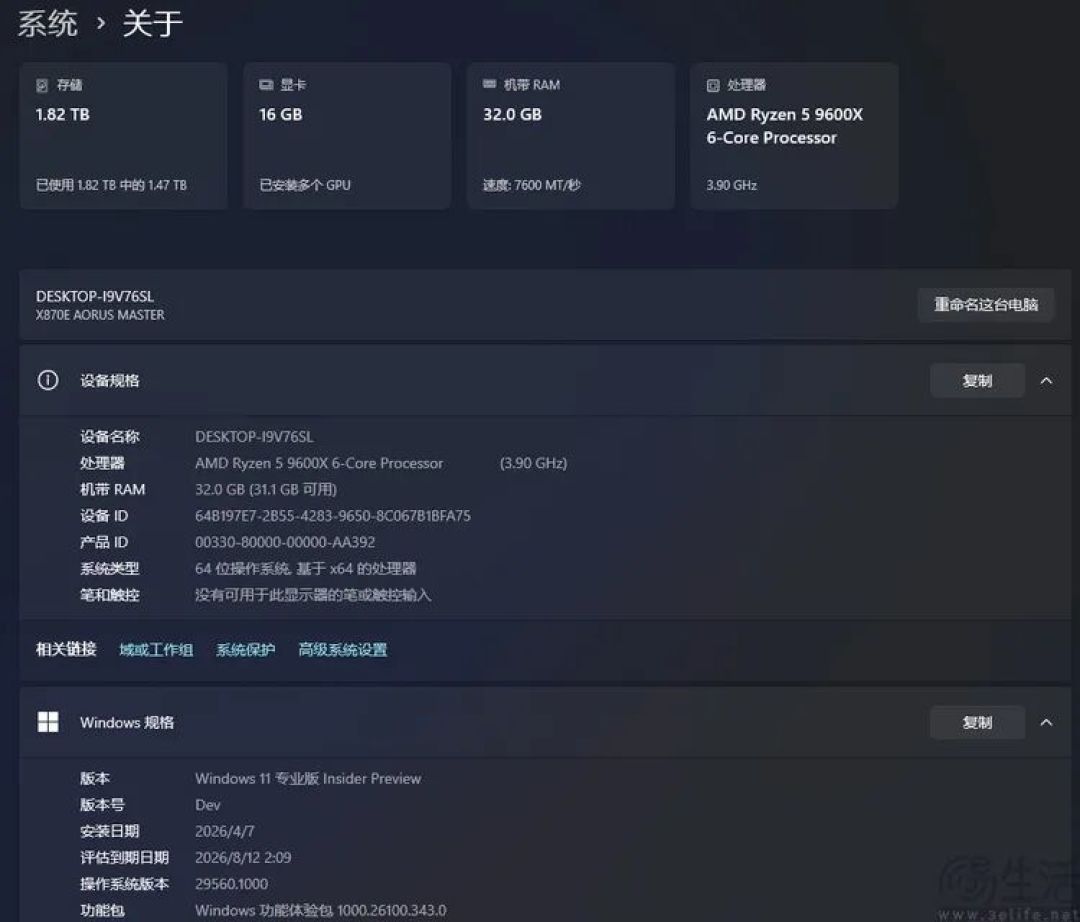The height and width of the screenshot is (922, 1080).
Task: Open the 32.0 GB RAM card
Action: pos(571,136)
